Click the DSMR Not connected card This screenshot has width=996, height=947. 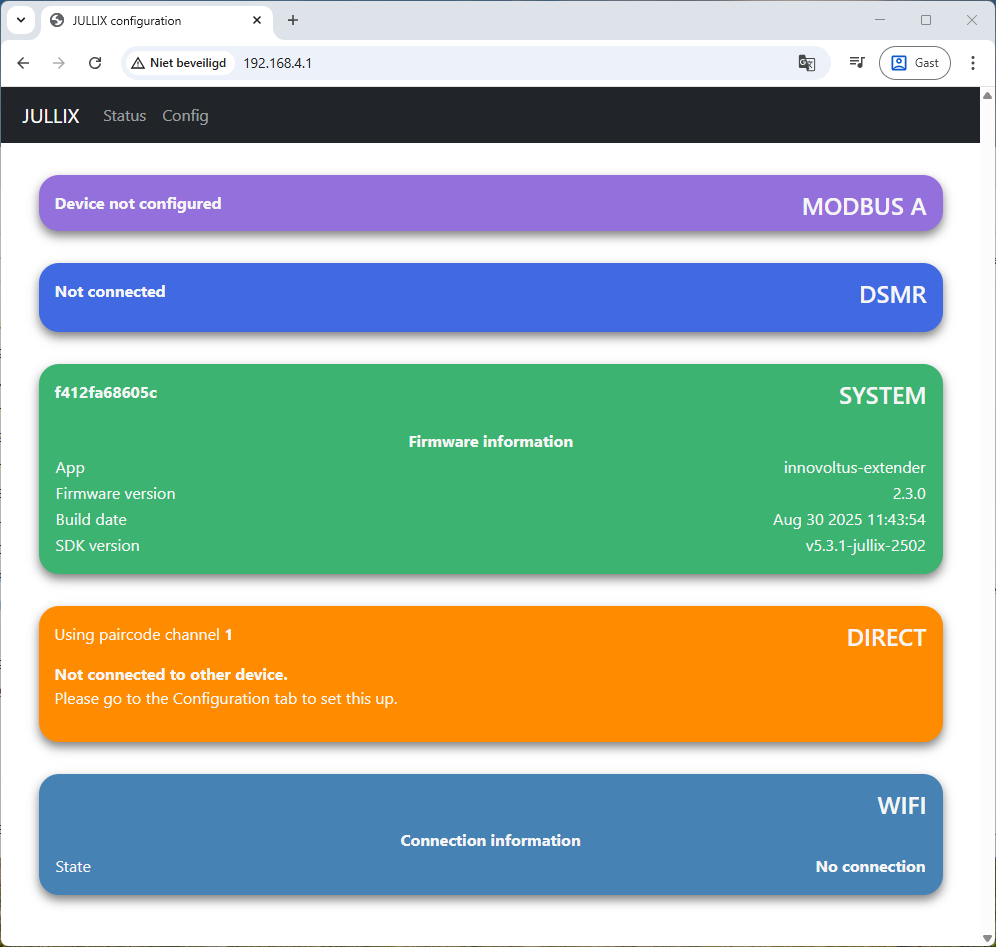pos(490,297)
